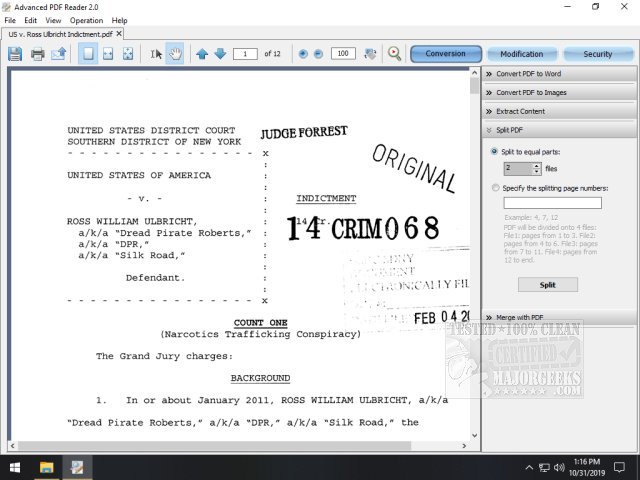Select the US v. Ross Ulbricht Indictment.pdf tab

click(x=60, y=34)
